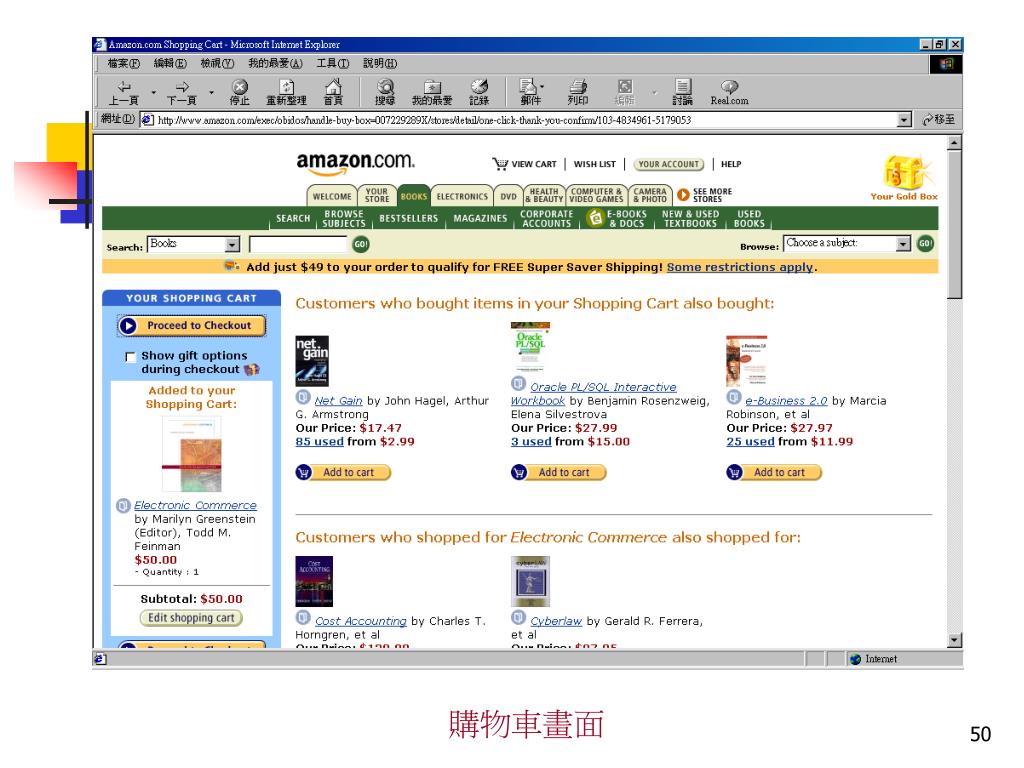Click the View Cart shopping cart icon
The width and height of the screenshot is (1024, 768).
pyautogui.click(x=500, y=164)
